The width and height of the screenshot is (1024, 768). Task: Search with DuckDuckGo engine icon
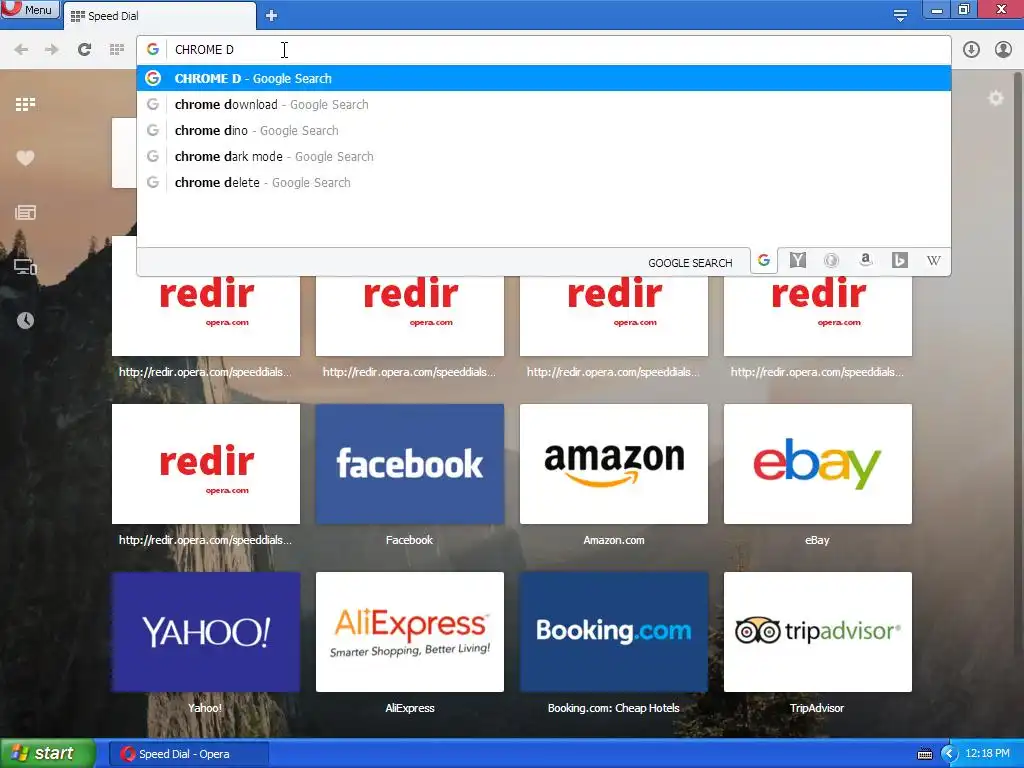click(831, 261)
